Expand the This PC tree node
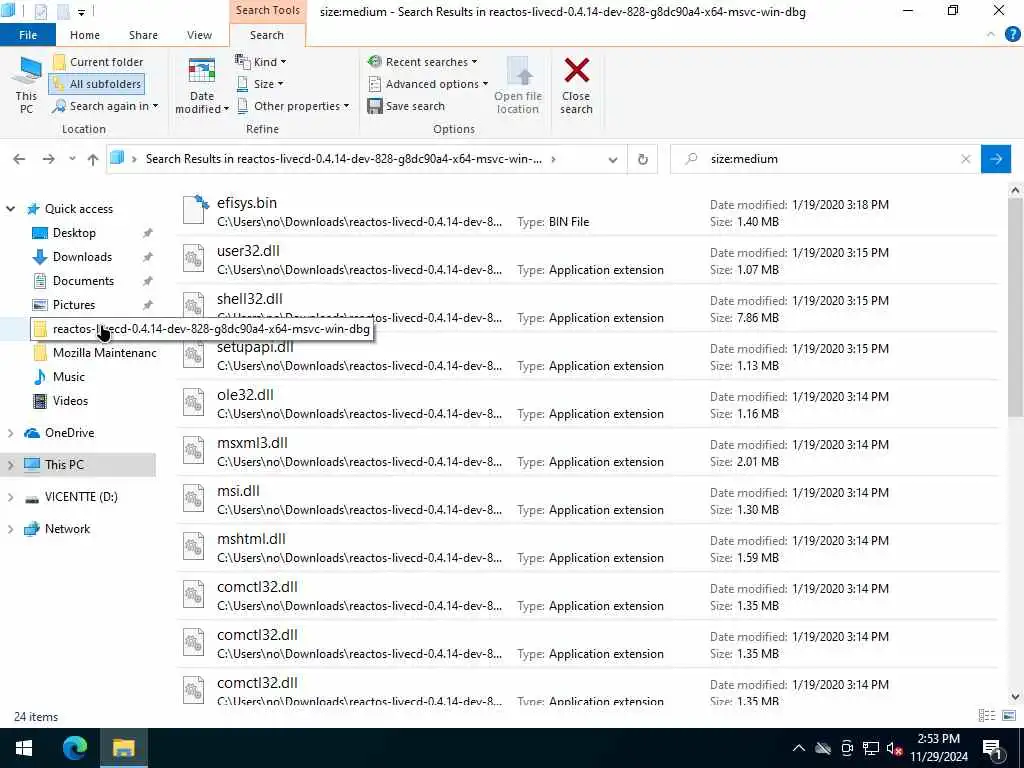The image size is (1024, 768). coord(10,465)
